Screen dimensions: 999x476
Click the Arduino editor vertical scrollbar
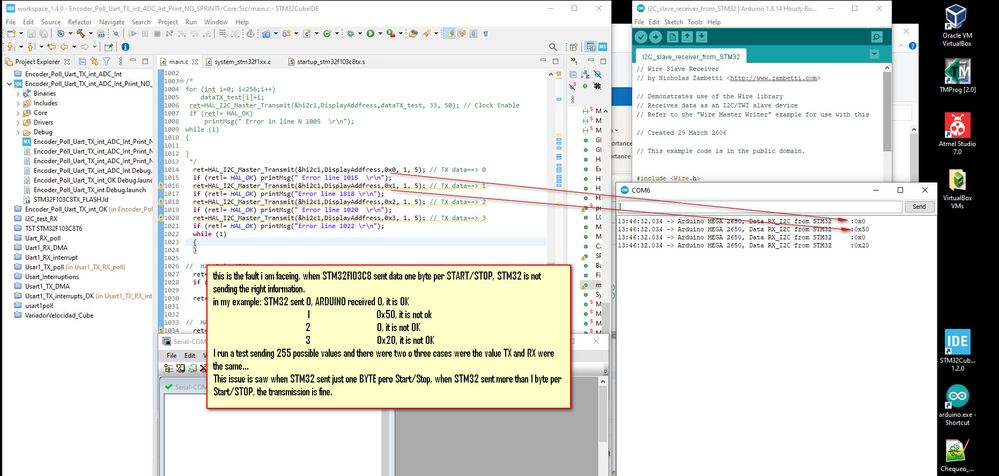[887, 121]
